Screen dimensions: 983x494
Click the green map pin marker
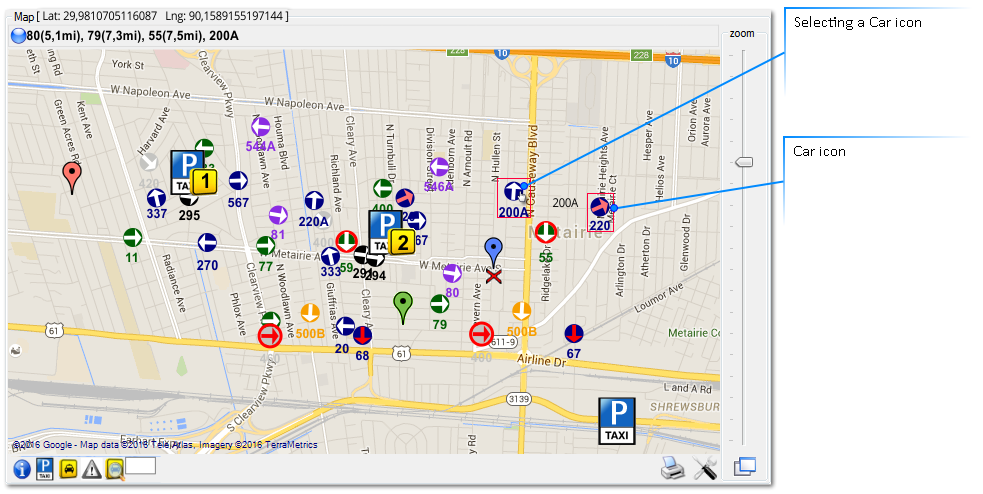(x=404, y=308)
